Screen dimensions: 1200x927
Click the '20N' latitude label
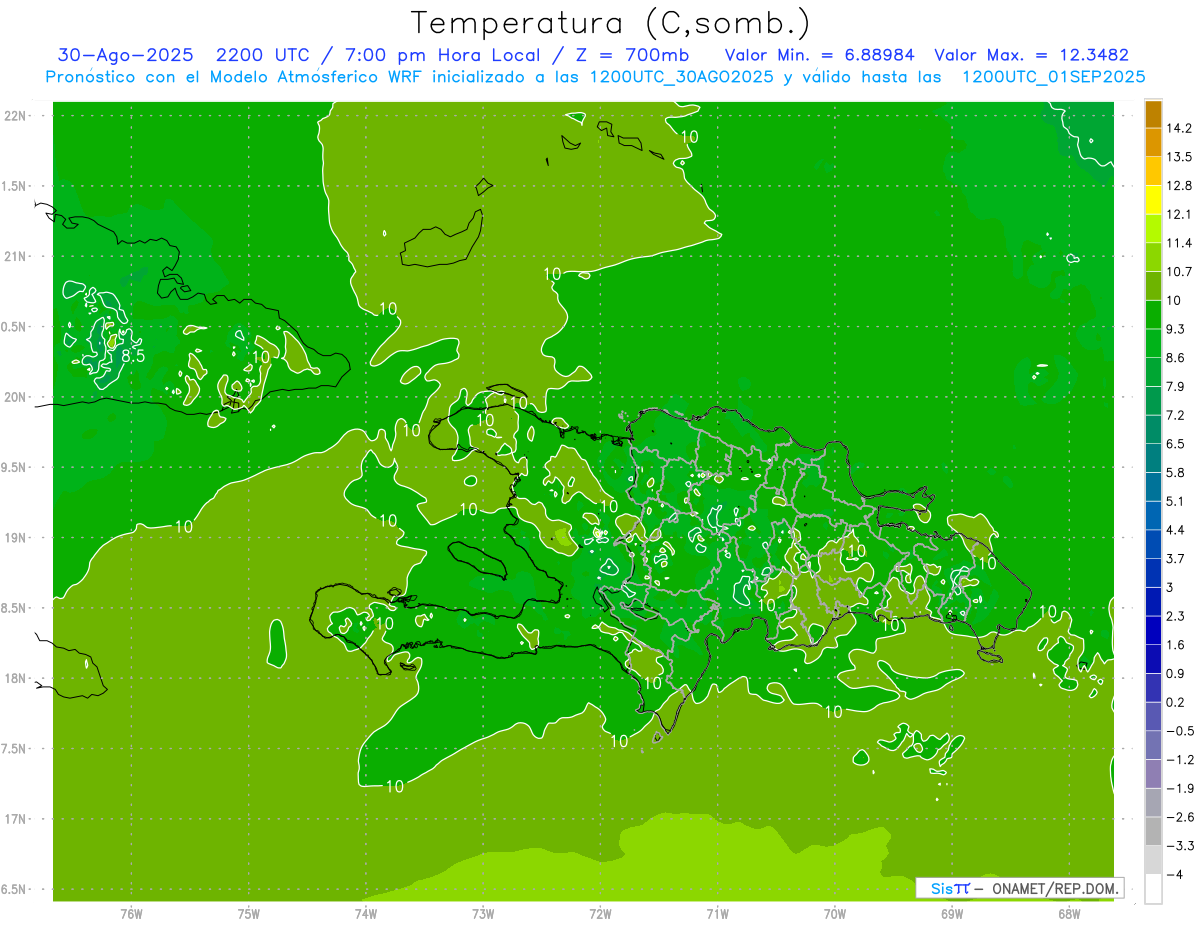17,397
